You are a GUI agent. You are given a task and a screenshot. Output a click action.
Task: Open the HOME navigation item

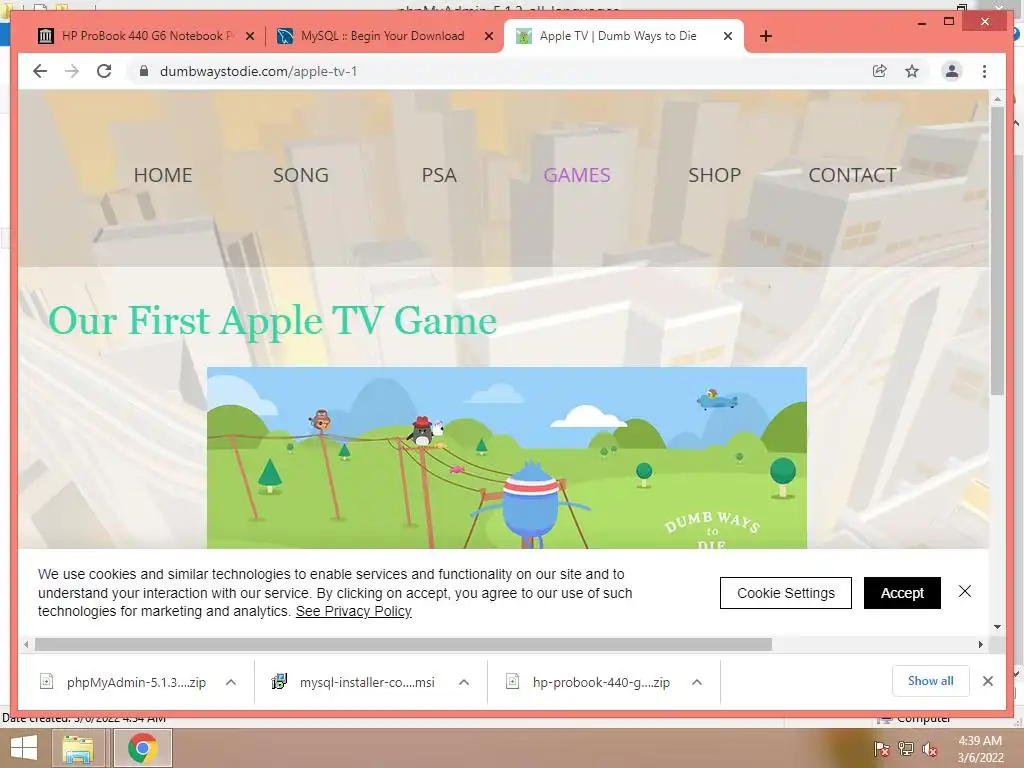pyautogui.click(x=163, y=175)
